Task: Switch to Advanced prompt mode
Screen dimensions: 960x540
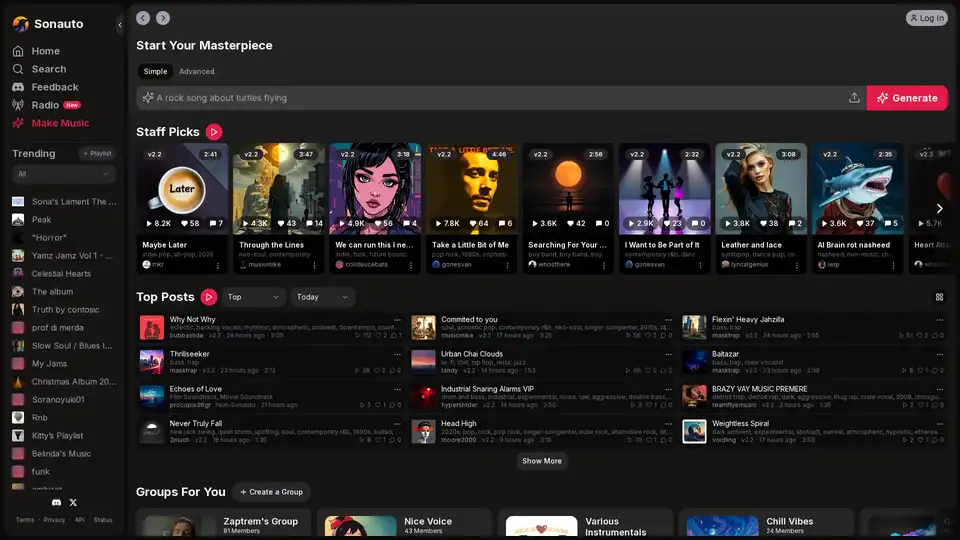Action: coord(197,72)
